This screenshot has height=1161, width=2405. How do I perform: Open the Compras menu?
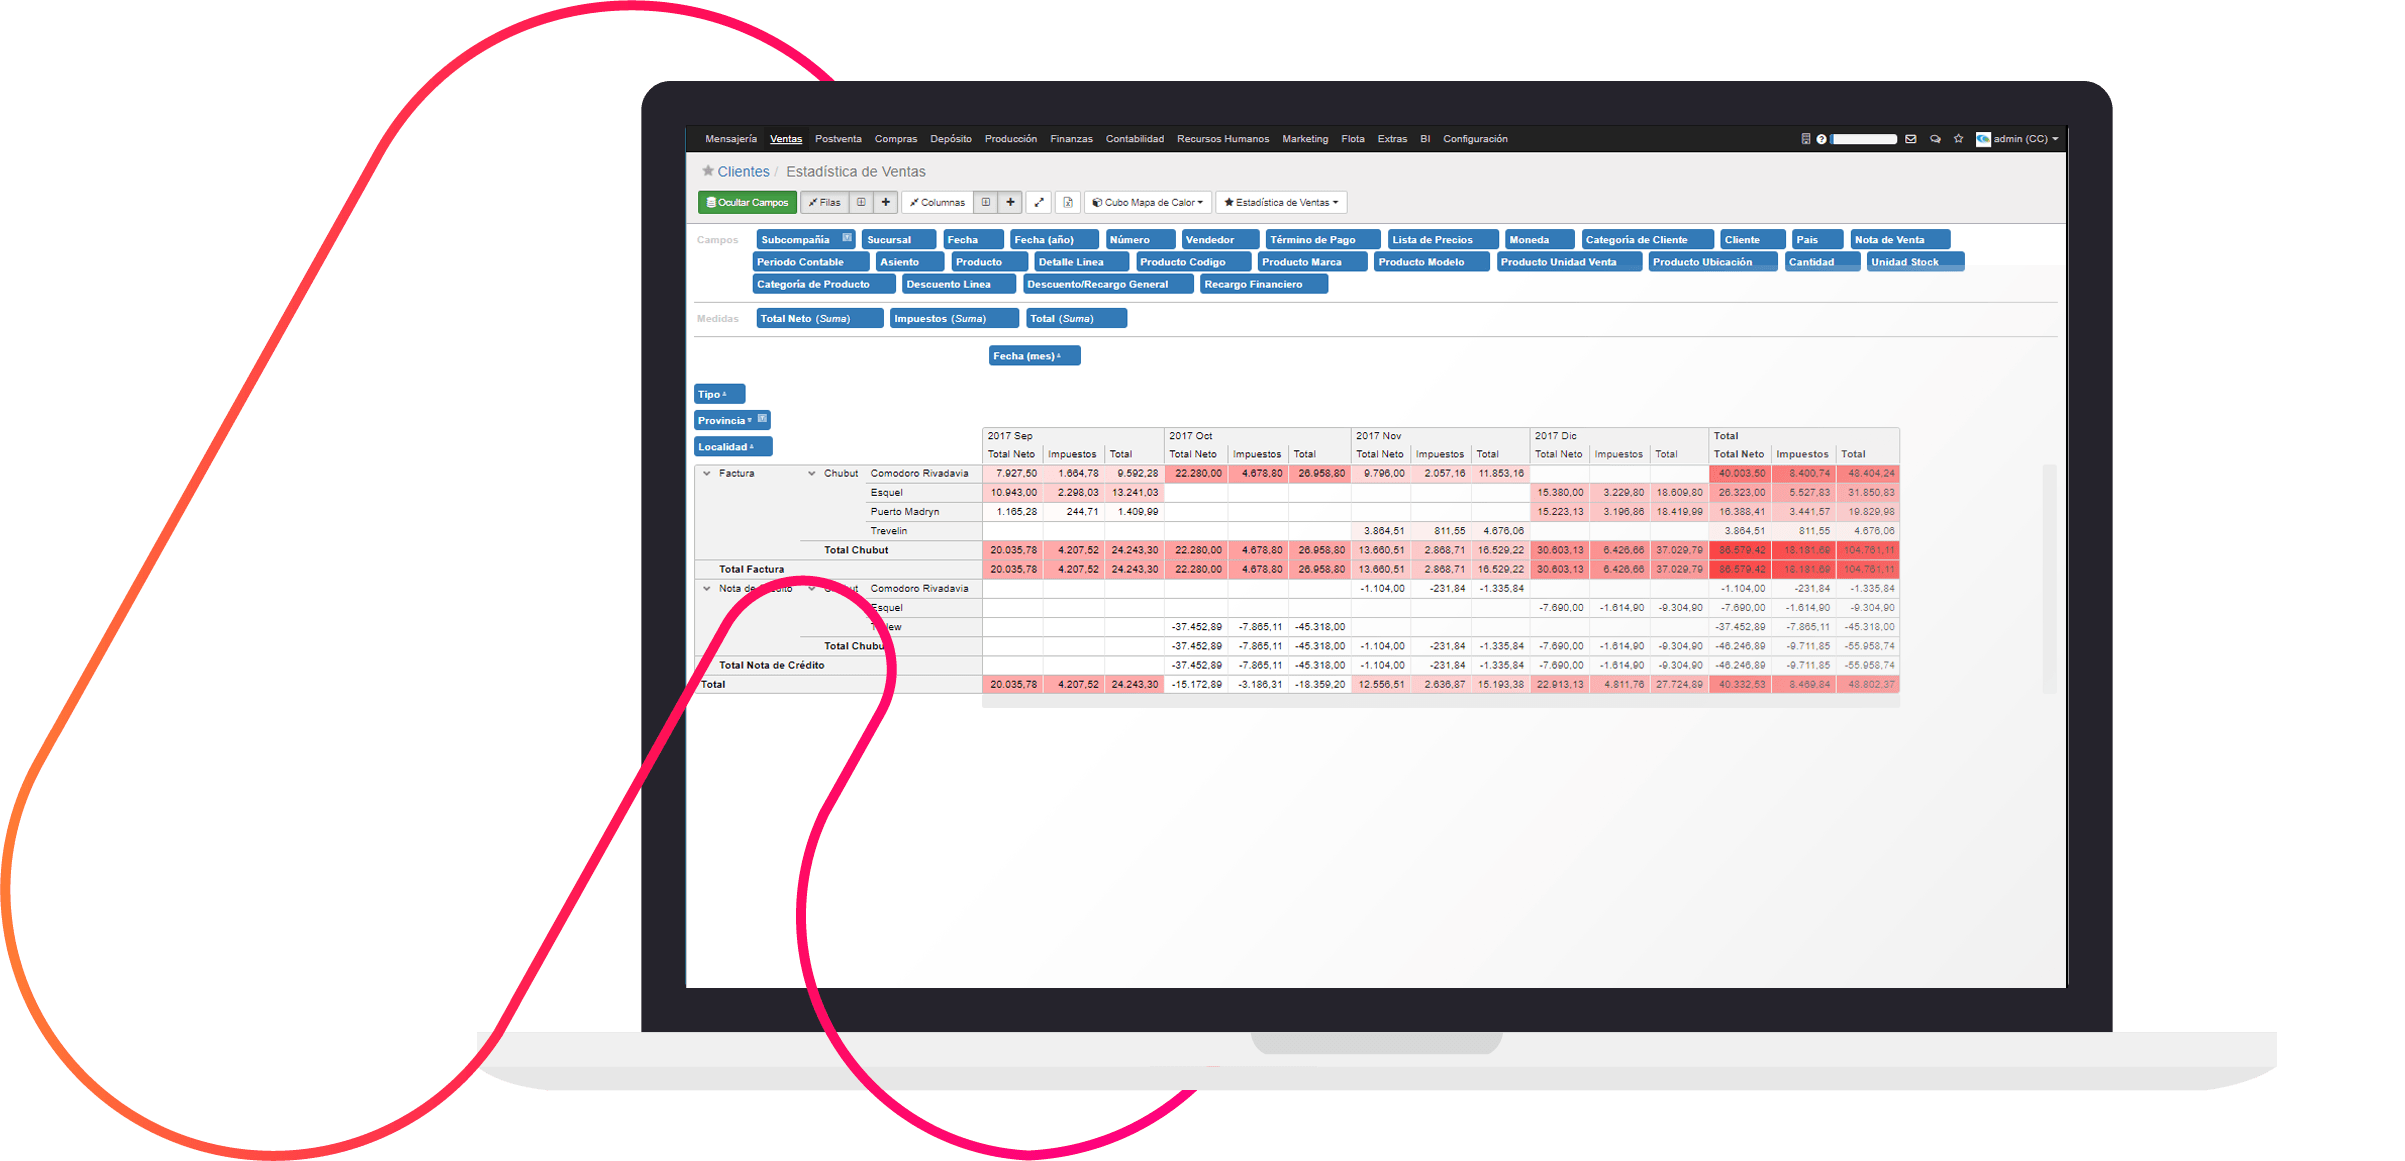pyautogui.click(x=896, y=139)
